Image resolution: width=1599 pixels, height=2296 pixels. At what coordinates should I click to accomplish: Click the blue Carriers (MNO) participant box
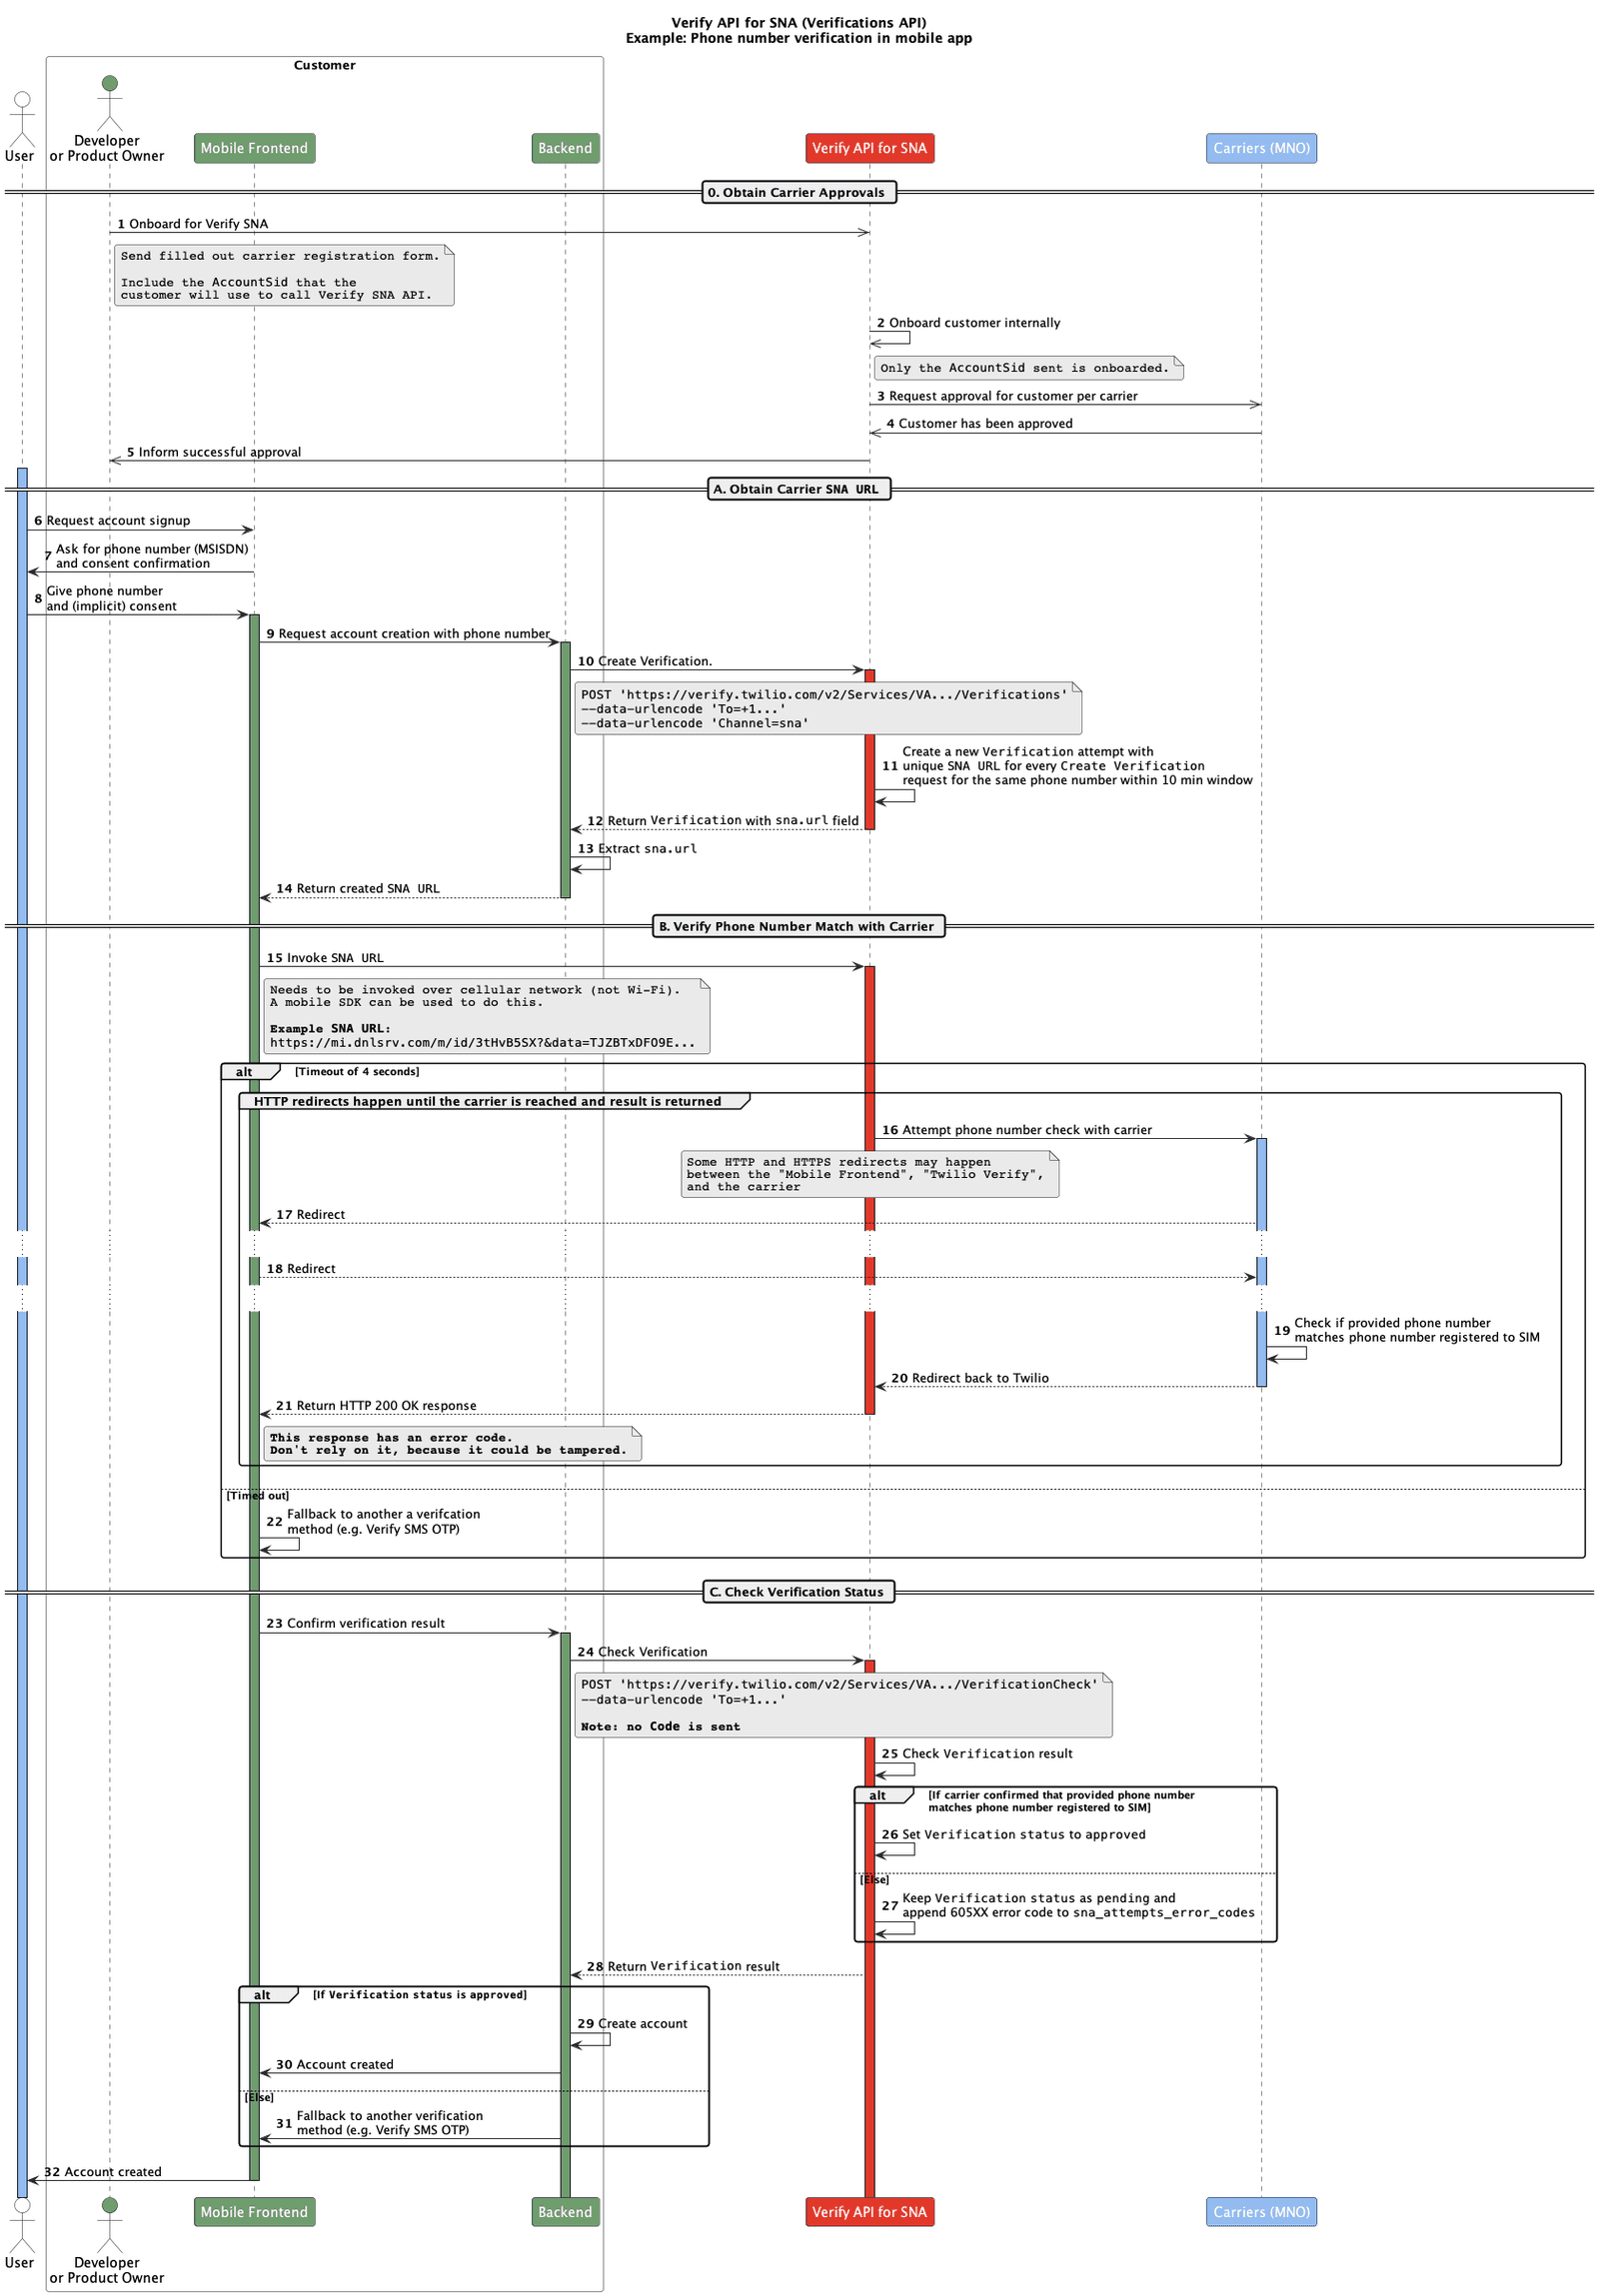[1262, 147]
